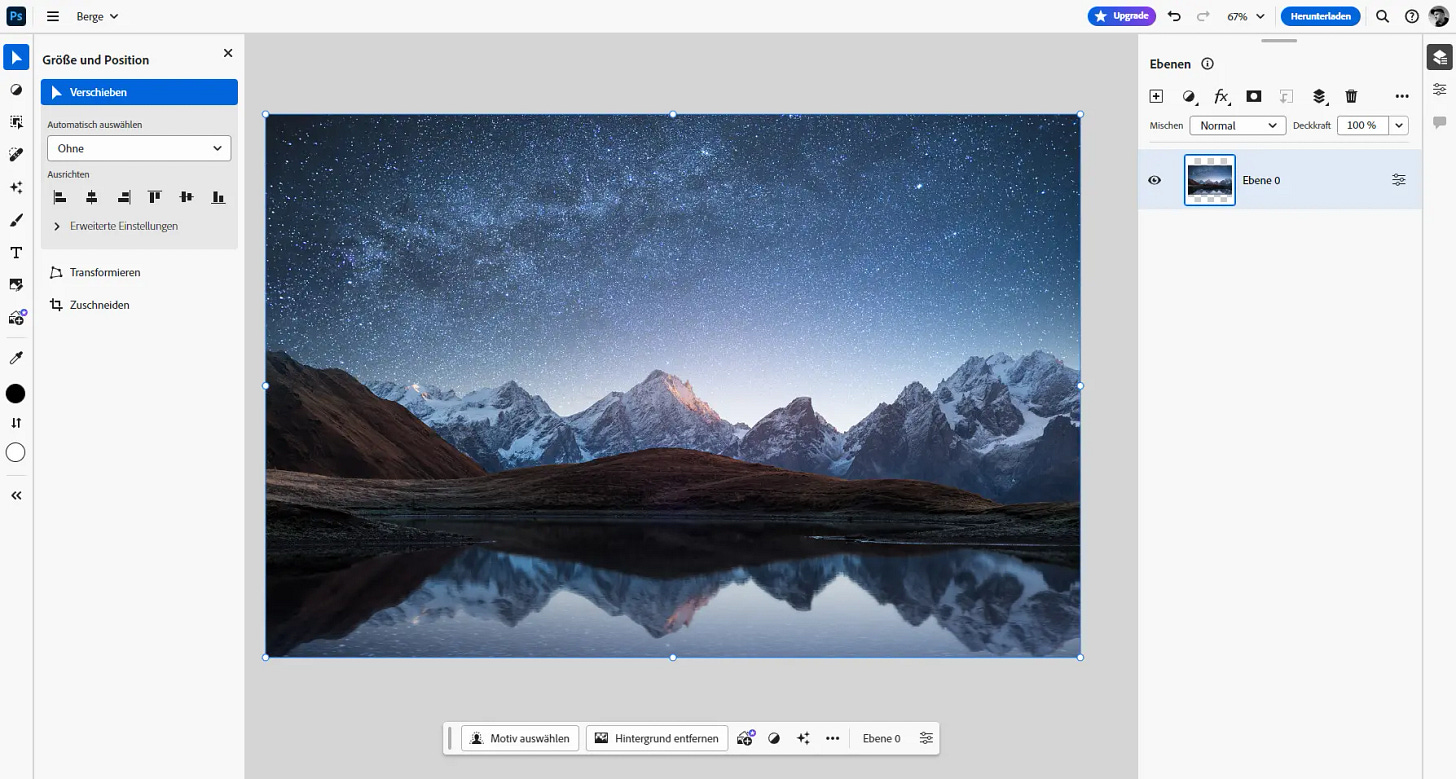The image size is (1456, 779).
Task: Click add image icon in left toolbar
Action: pyautogui.click(x=16, y=317)
